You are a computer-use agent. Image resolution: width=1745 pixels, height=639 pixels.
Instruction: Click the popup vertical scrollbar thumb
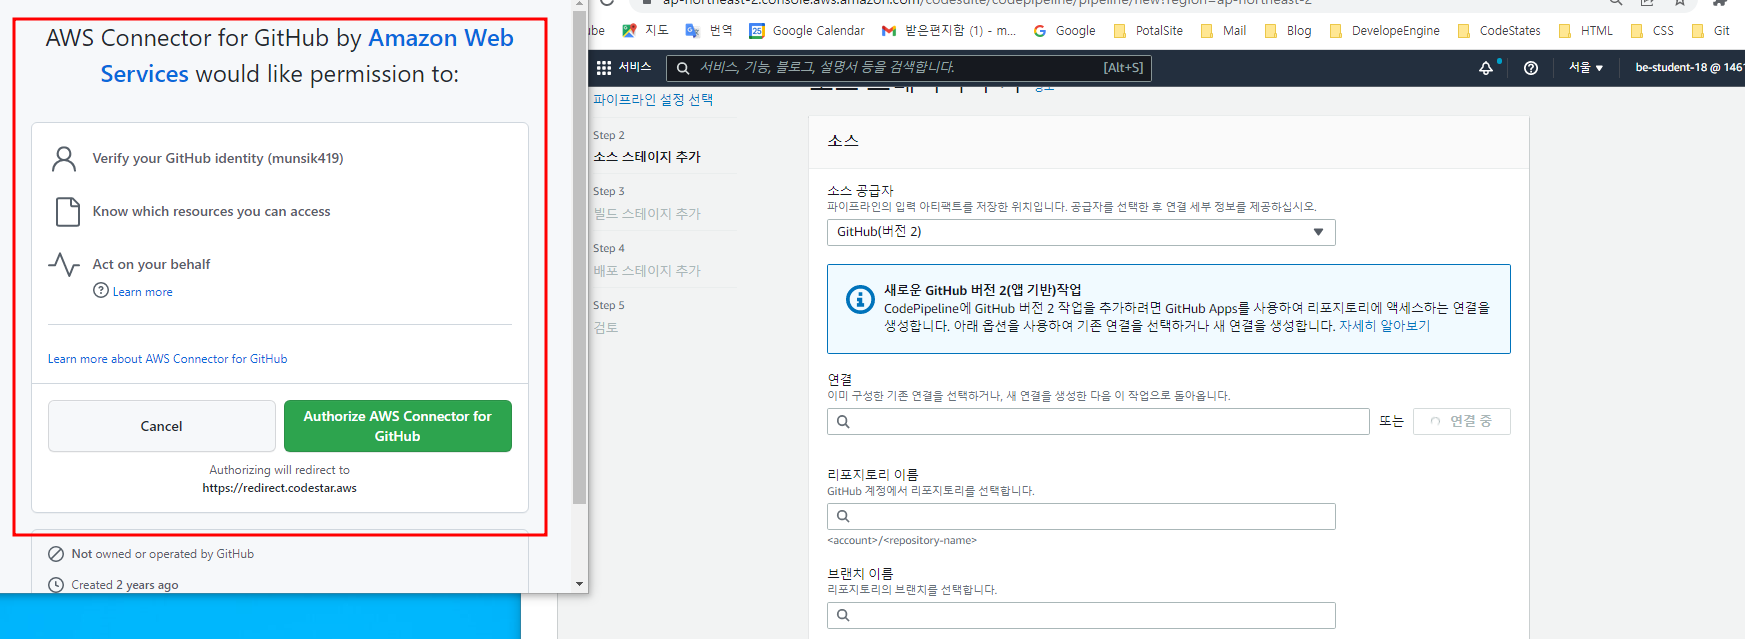tap(579, 258)
